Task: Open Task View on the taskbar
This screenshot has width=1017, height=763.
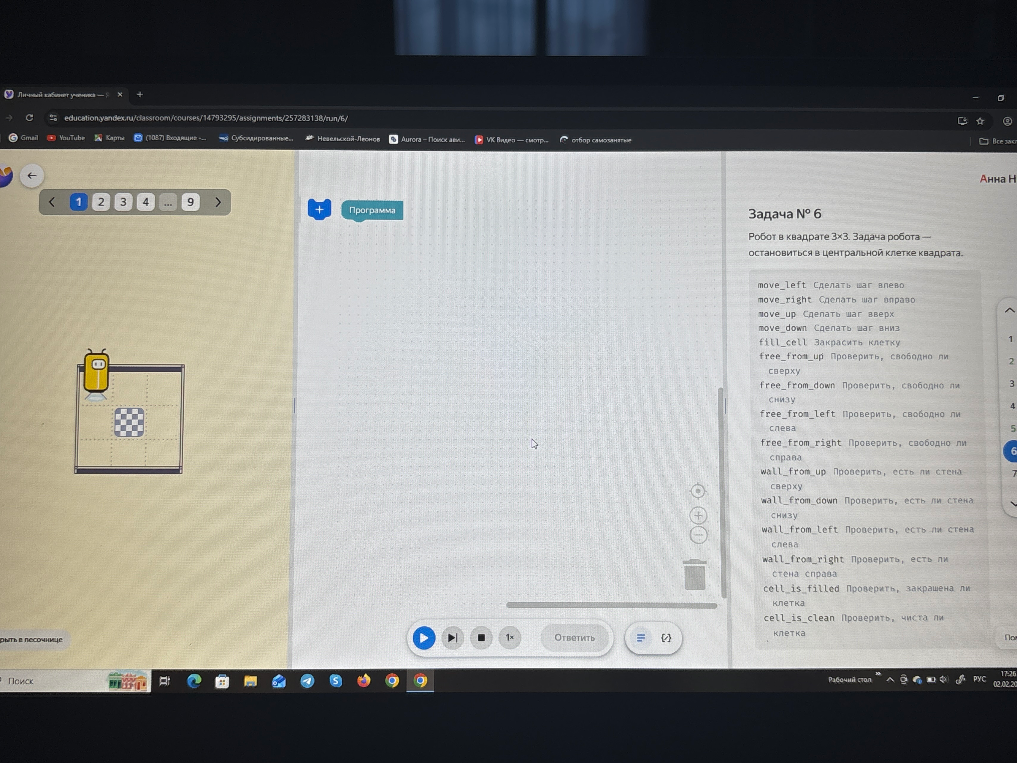Action: click(x=165, y=681)
